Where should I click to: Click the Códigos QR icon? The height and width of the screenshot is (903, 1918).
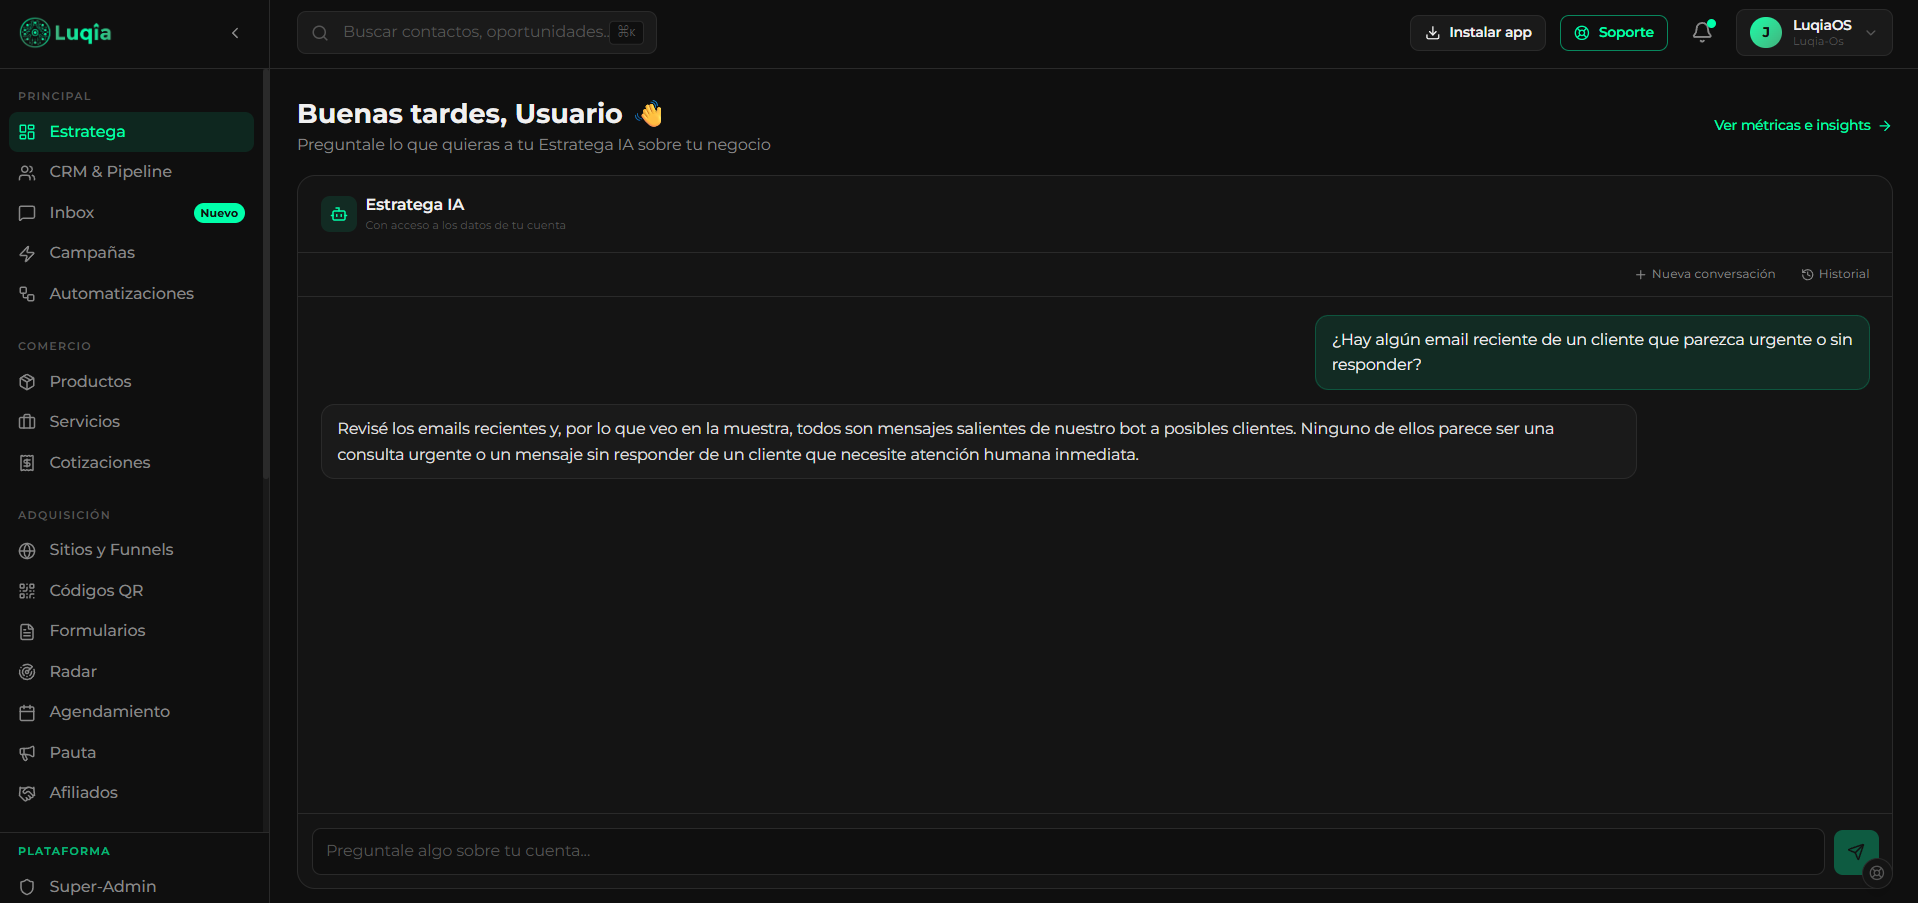27,591
